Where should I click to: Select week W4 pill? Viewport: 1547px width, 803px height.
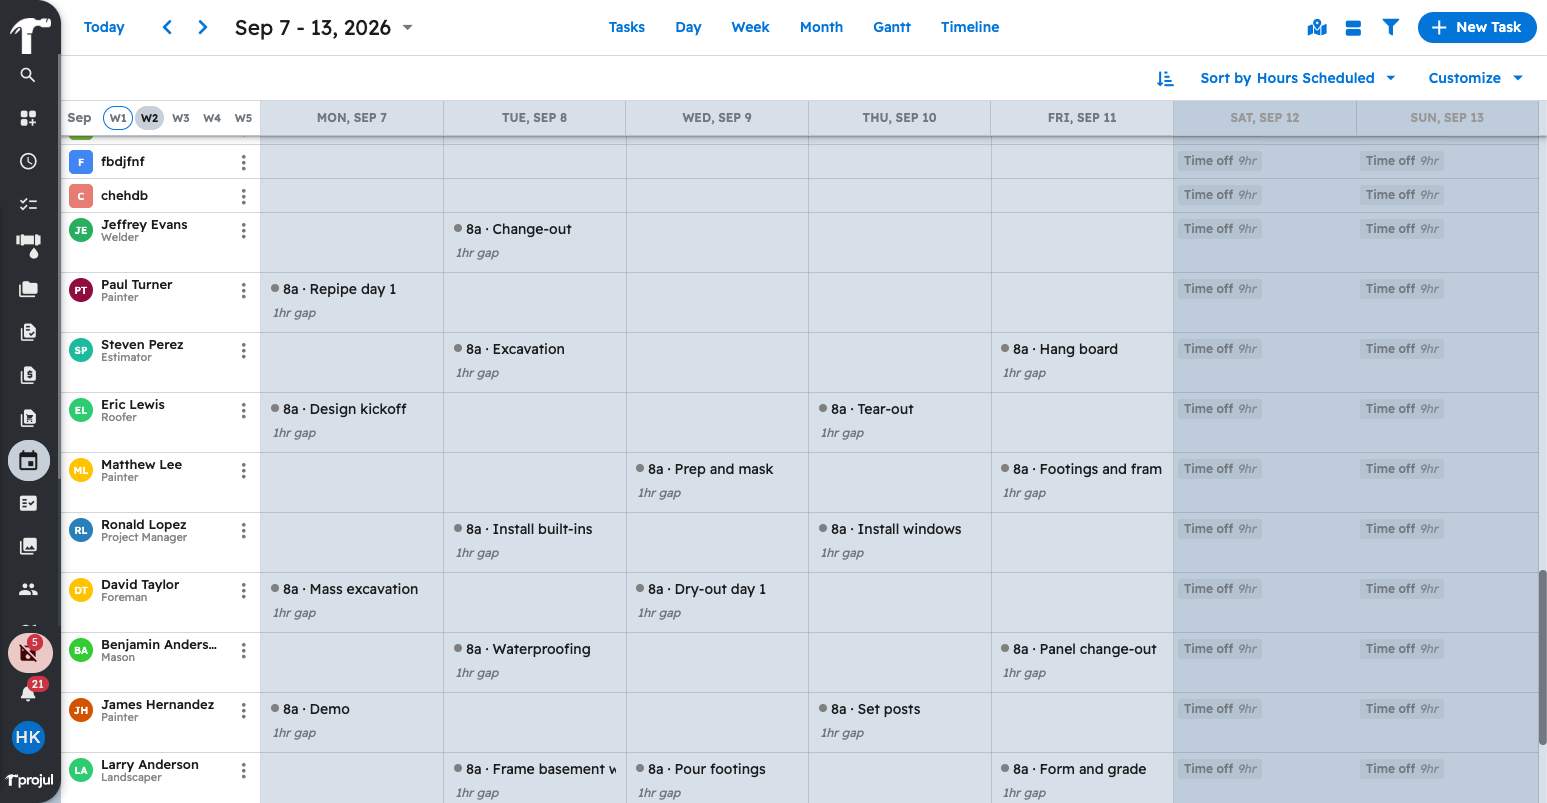212,118
